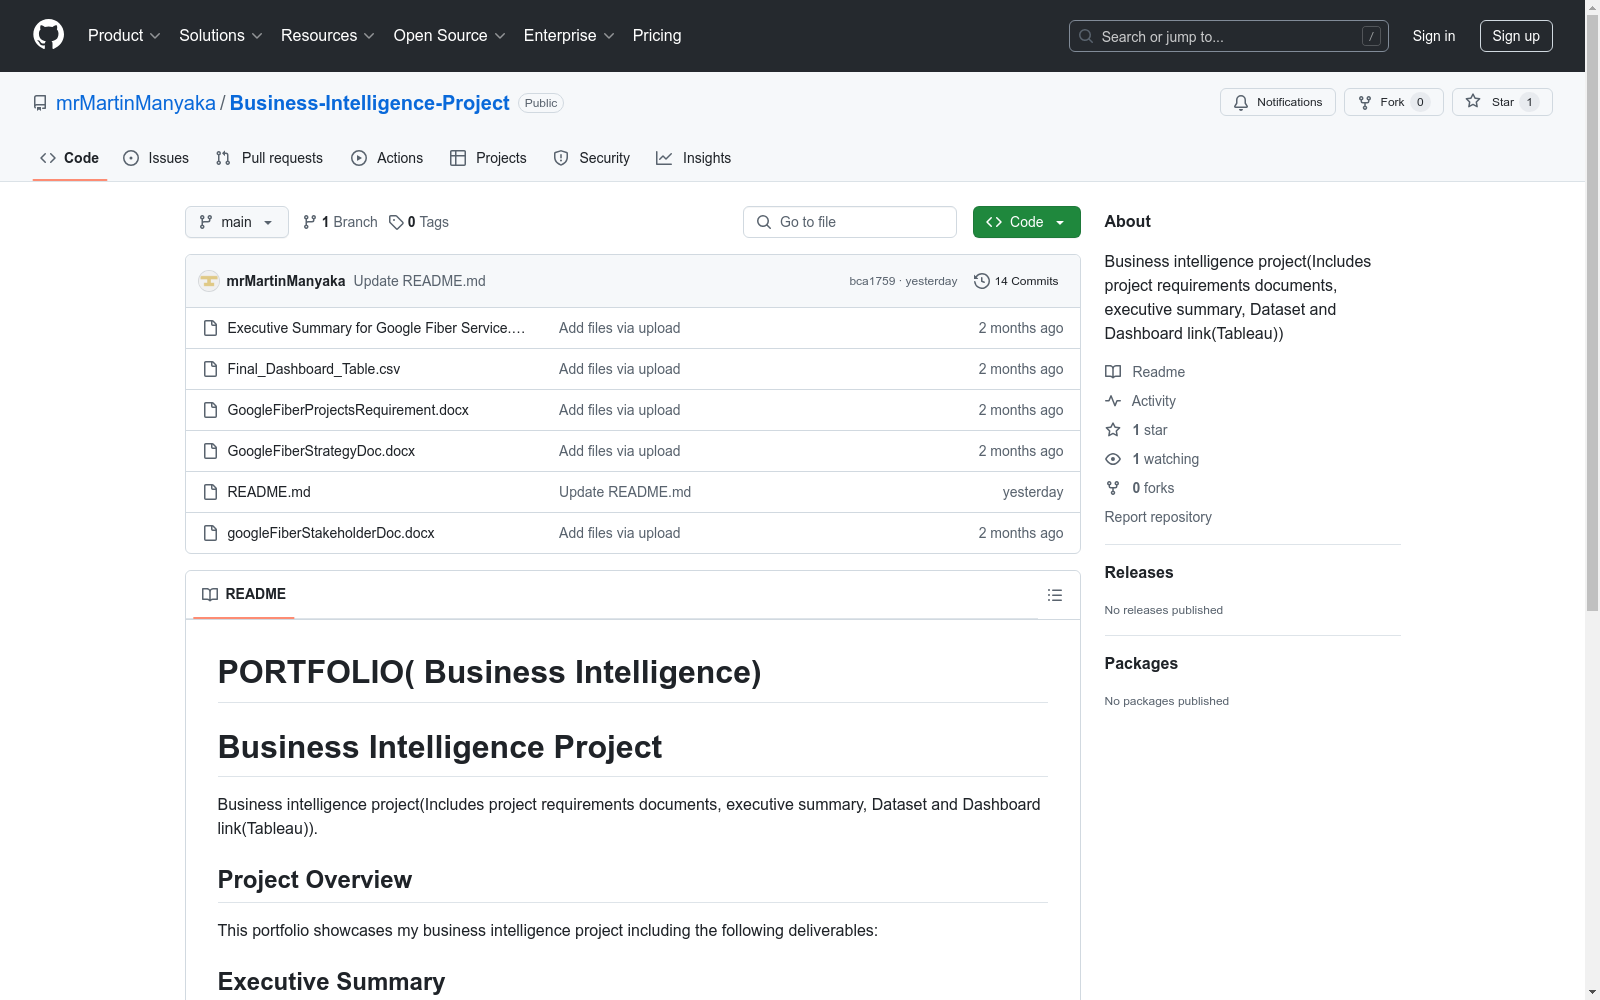Open mrMartinManyaka owner profile link
This screenshot has height=1000, width=1600.
click(136, 103)
